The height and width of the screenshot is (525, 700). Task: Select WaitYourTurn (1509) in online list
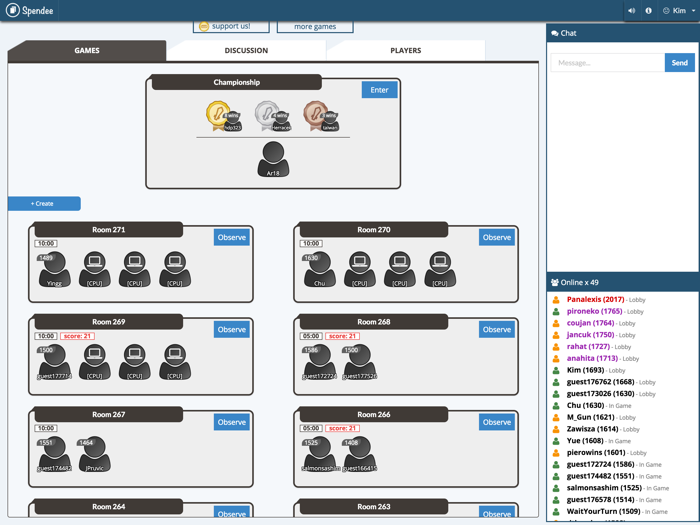click(x=603, y=512)
